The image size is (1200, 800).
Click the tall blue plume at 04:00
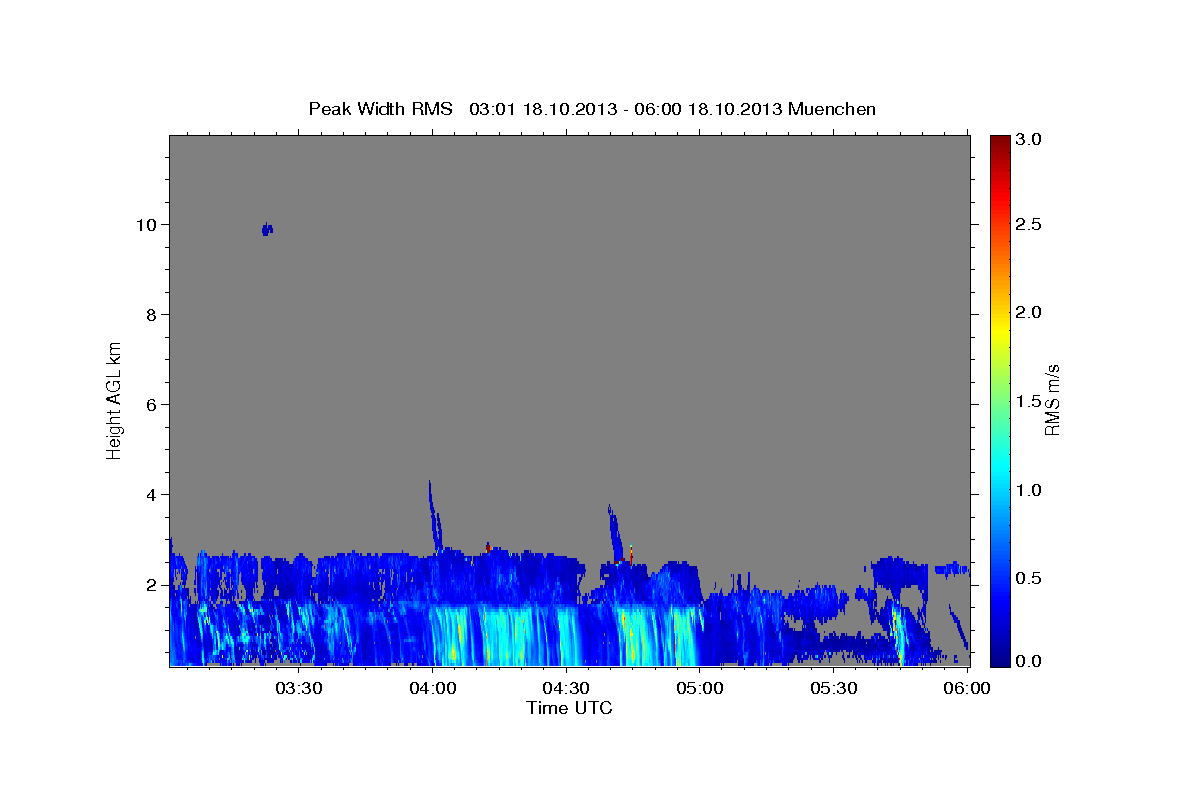coord(435,515)
